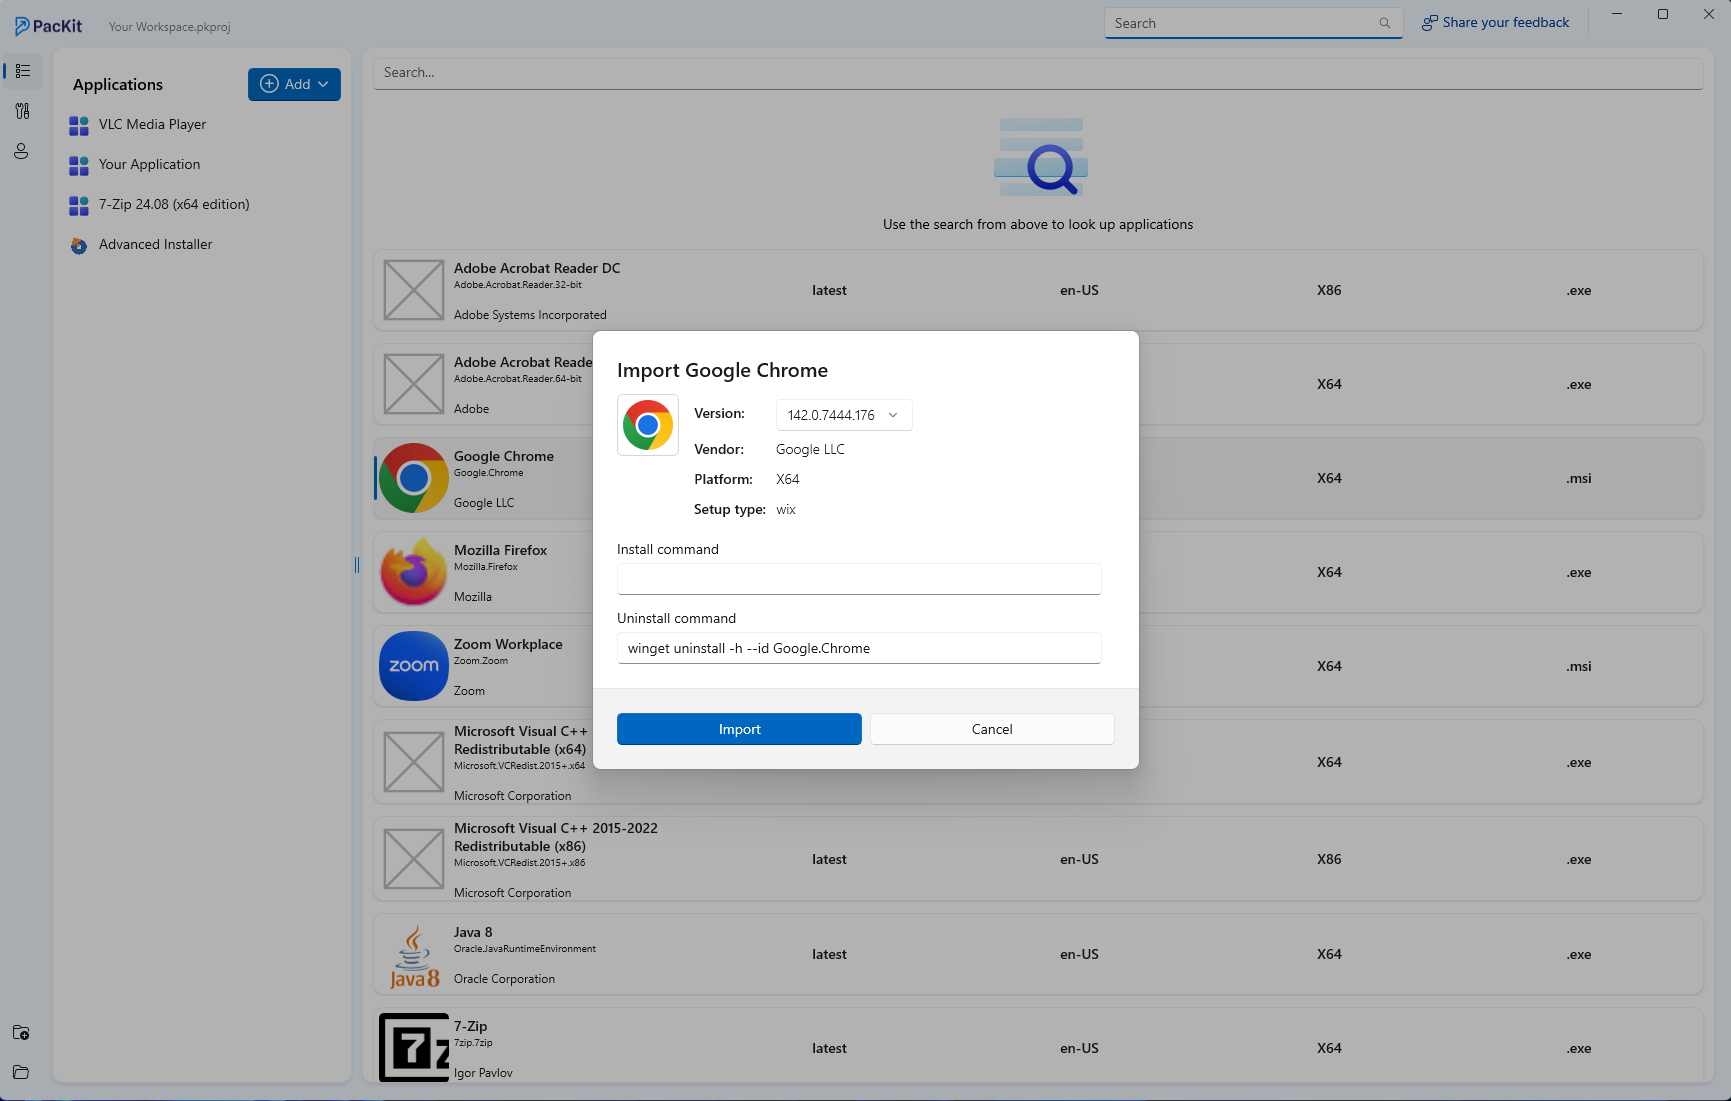
Task: Select Advanced Installer in Applications list
Action: click(x=155, y=244)
